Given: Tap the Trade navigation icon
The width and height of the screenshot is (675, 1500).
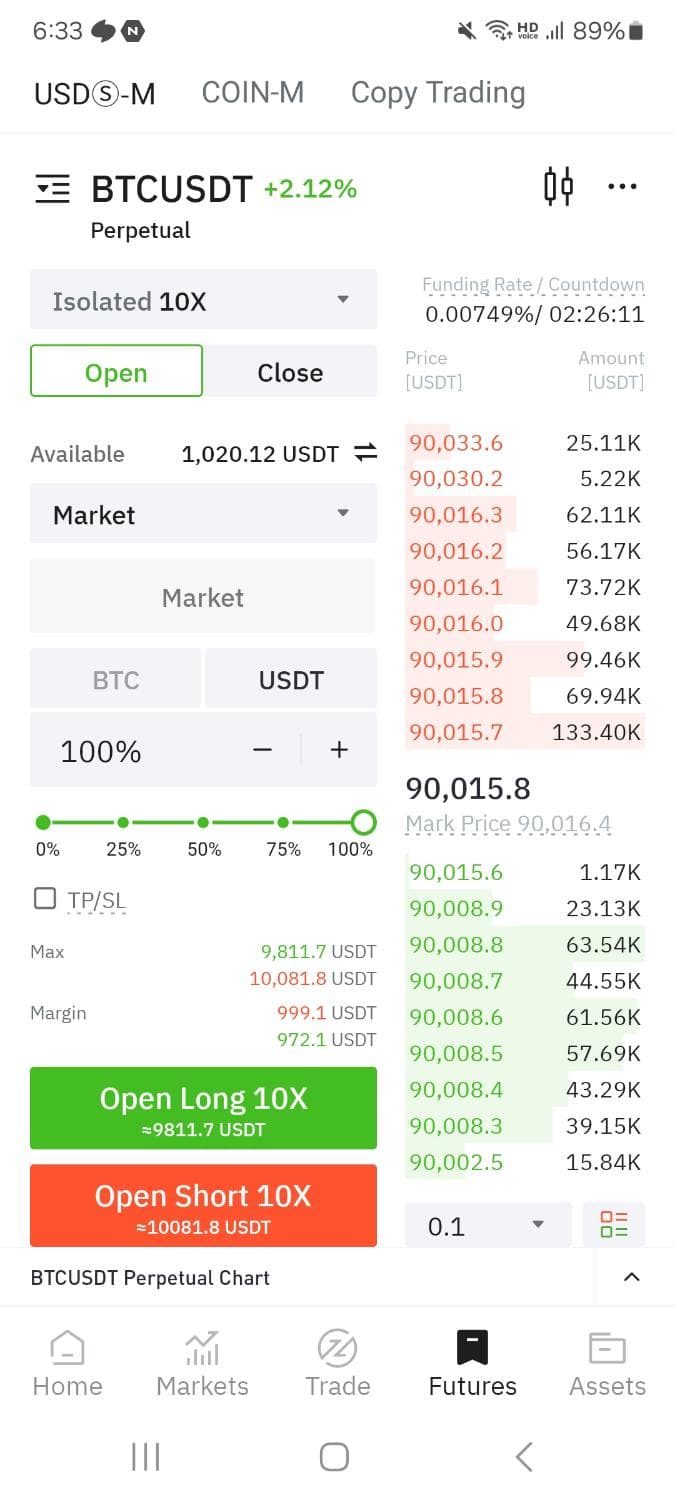Looking at the screenshot, I should click(337, 1348).
